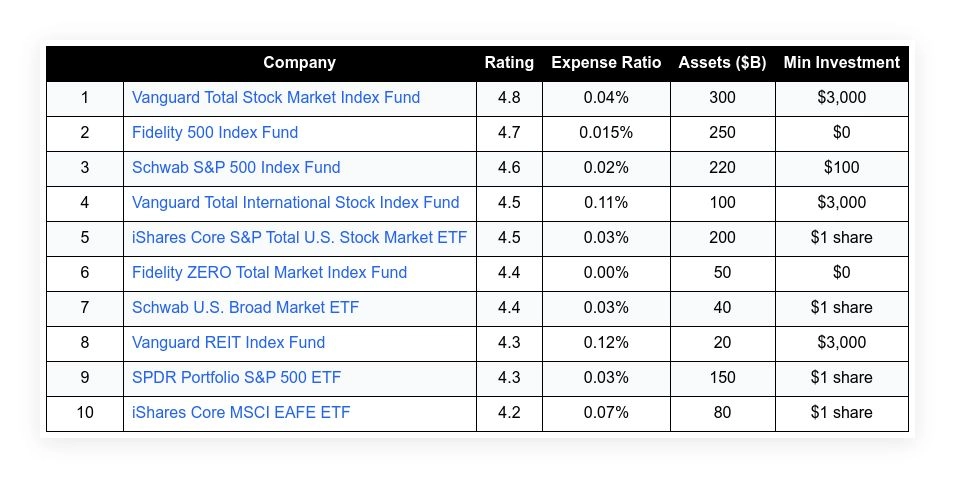This screenshot has width=955, height=478.
Task: Click the 0.00% expense ratio cell
Action: [606, 273]
